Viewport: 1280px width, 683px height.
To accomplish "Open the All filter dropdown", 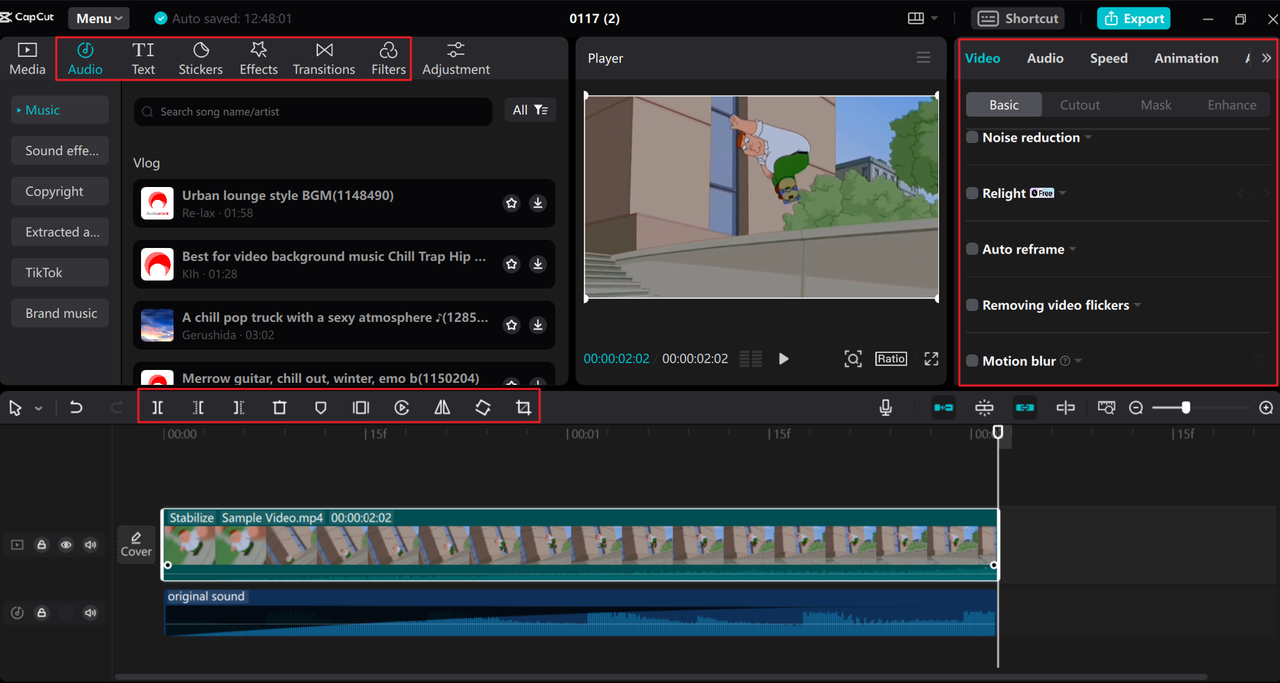I will click(x=530, y=110).
